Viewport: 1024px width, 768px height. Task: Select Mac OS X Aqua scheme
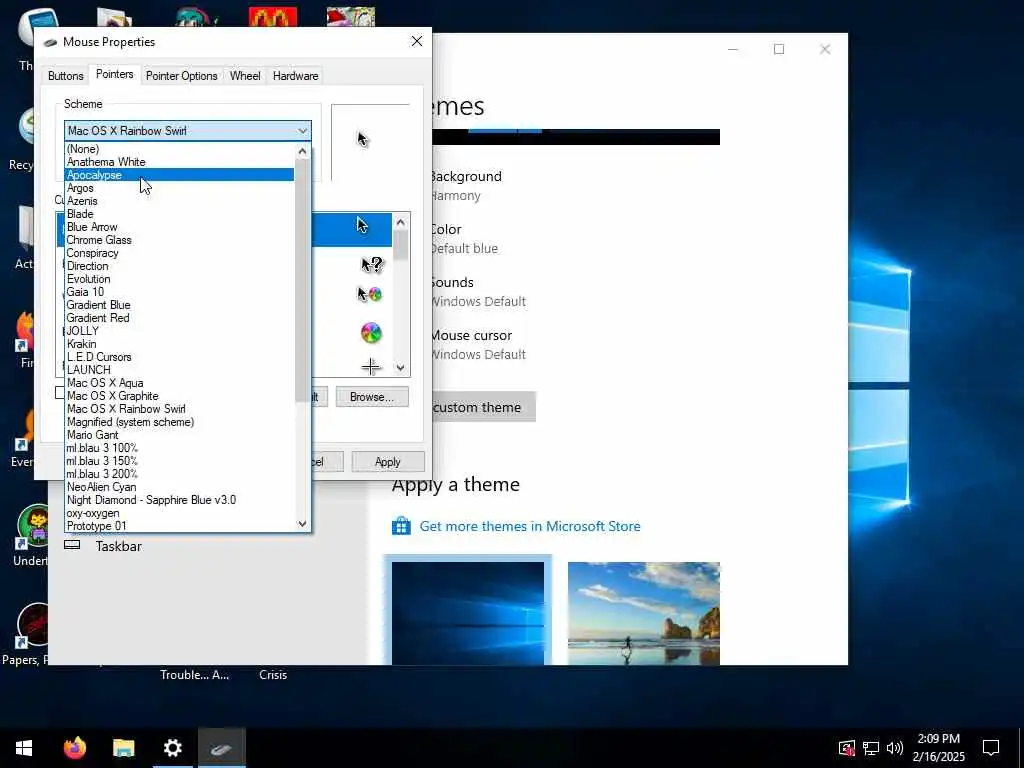[x=180, y=383]
